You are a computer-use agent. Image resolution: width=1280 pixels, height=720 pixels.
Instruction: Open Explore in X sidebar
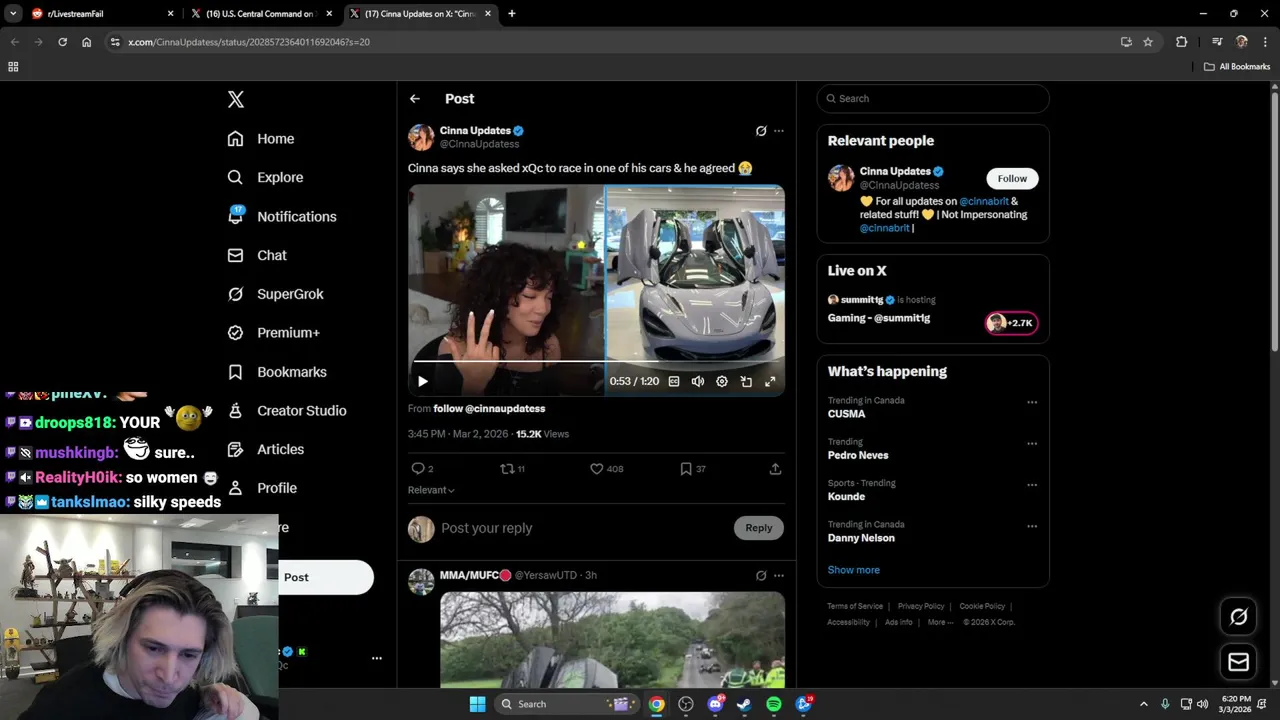[x=265, y=177]
